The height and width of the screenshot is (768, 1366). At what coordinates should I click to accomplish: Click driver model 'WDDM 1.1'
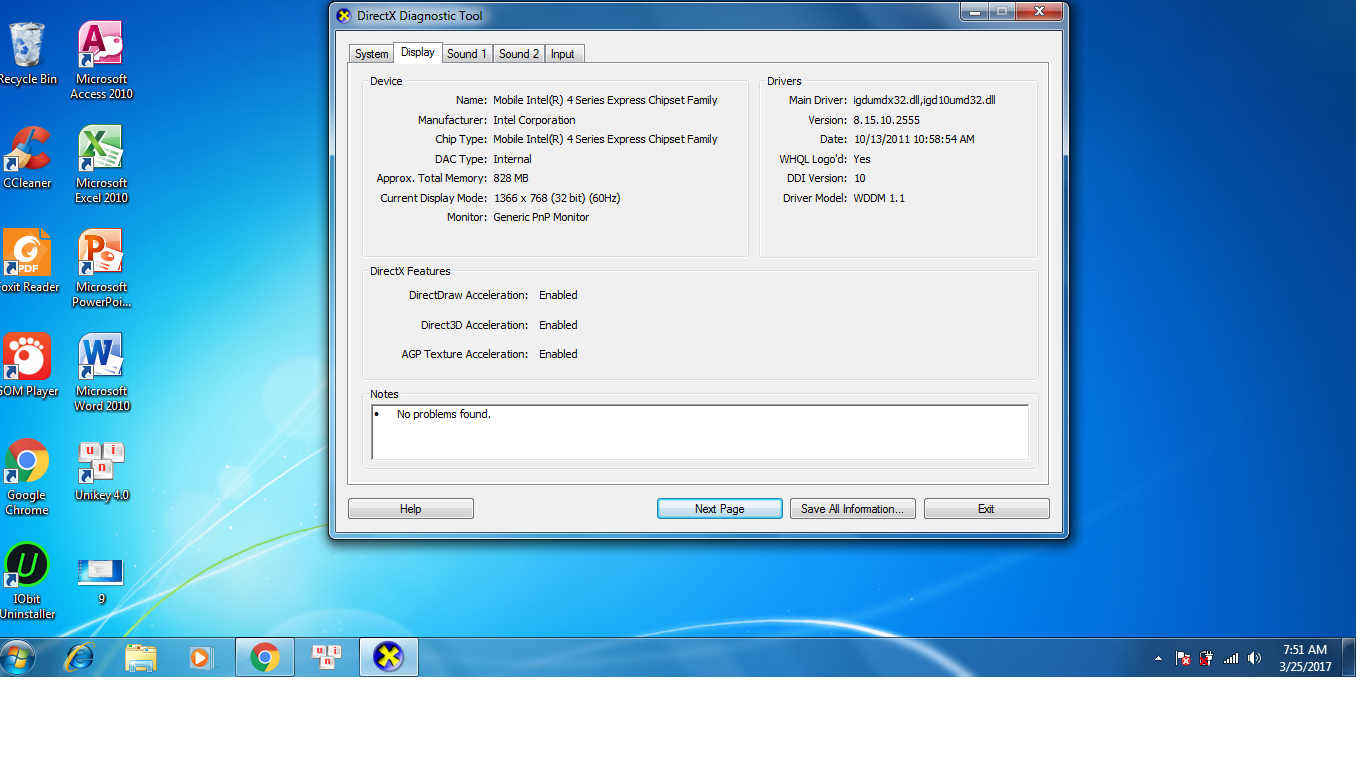point(879,198)
